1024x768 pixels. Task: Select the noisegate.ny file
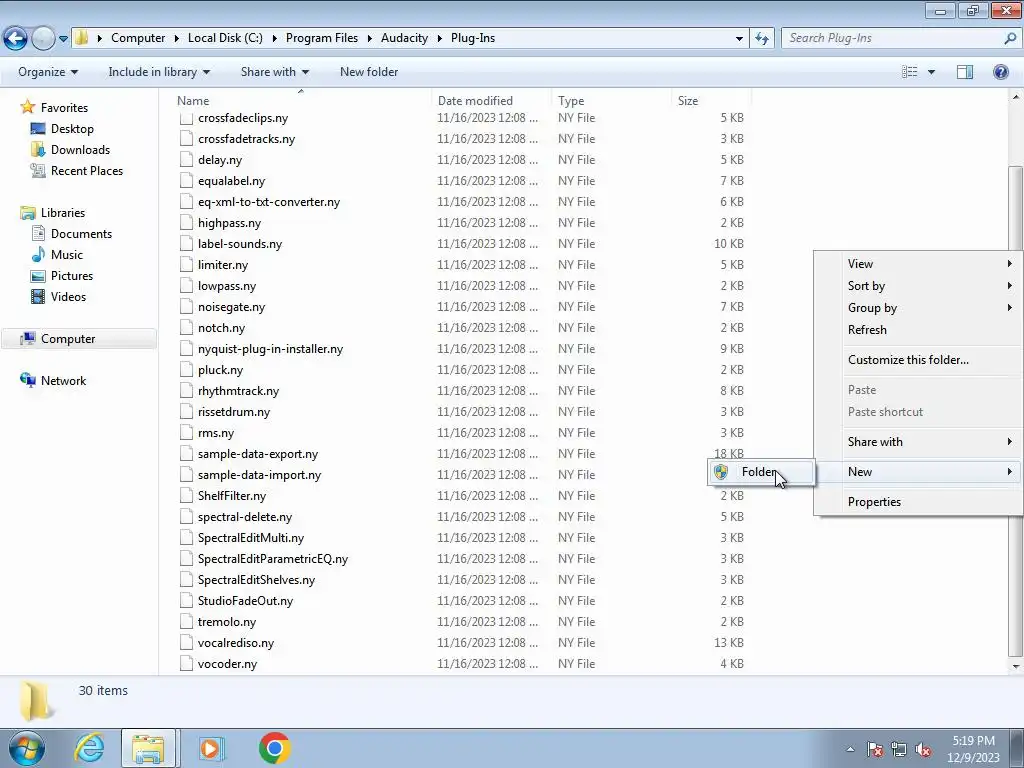(x=231, y=307)
